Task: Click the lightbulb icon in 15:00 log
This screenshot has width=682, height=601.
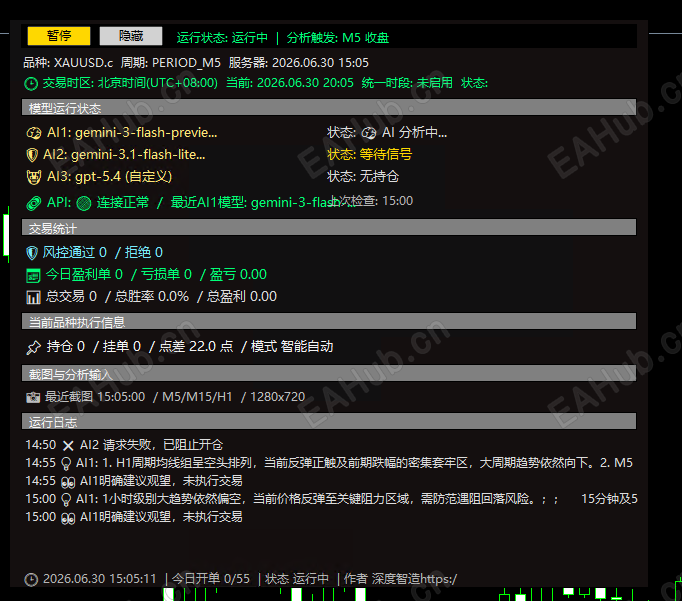Action: (66, 500)
